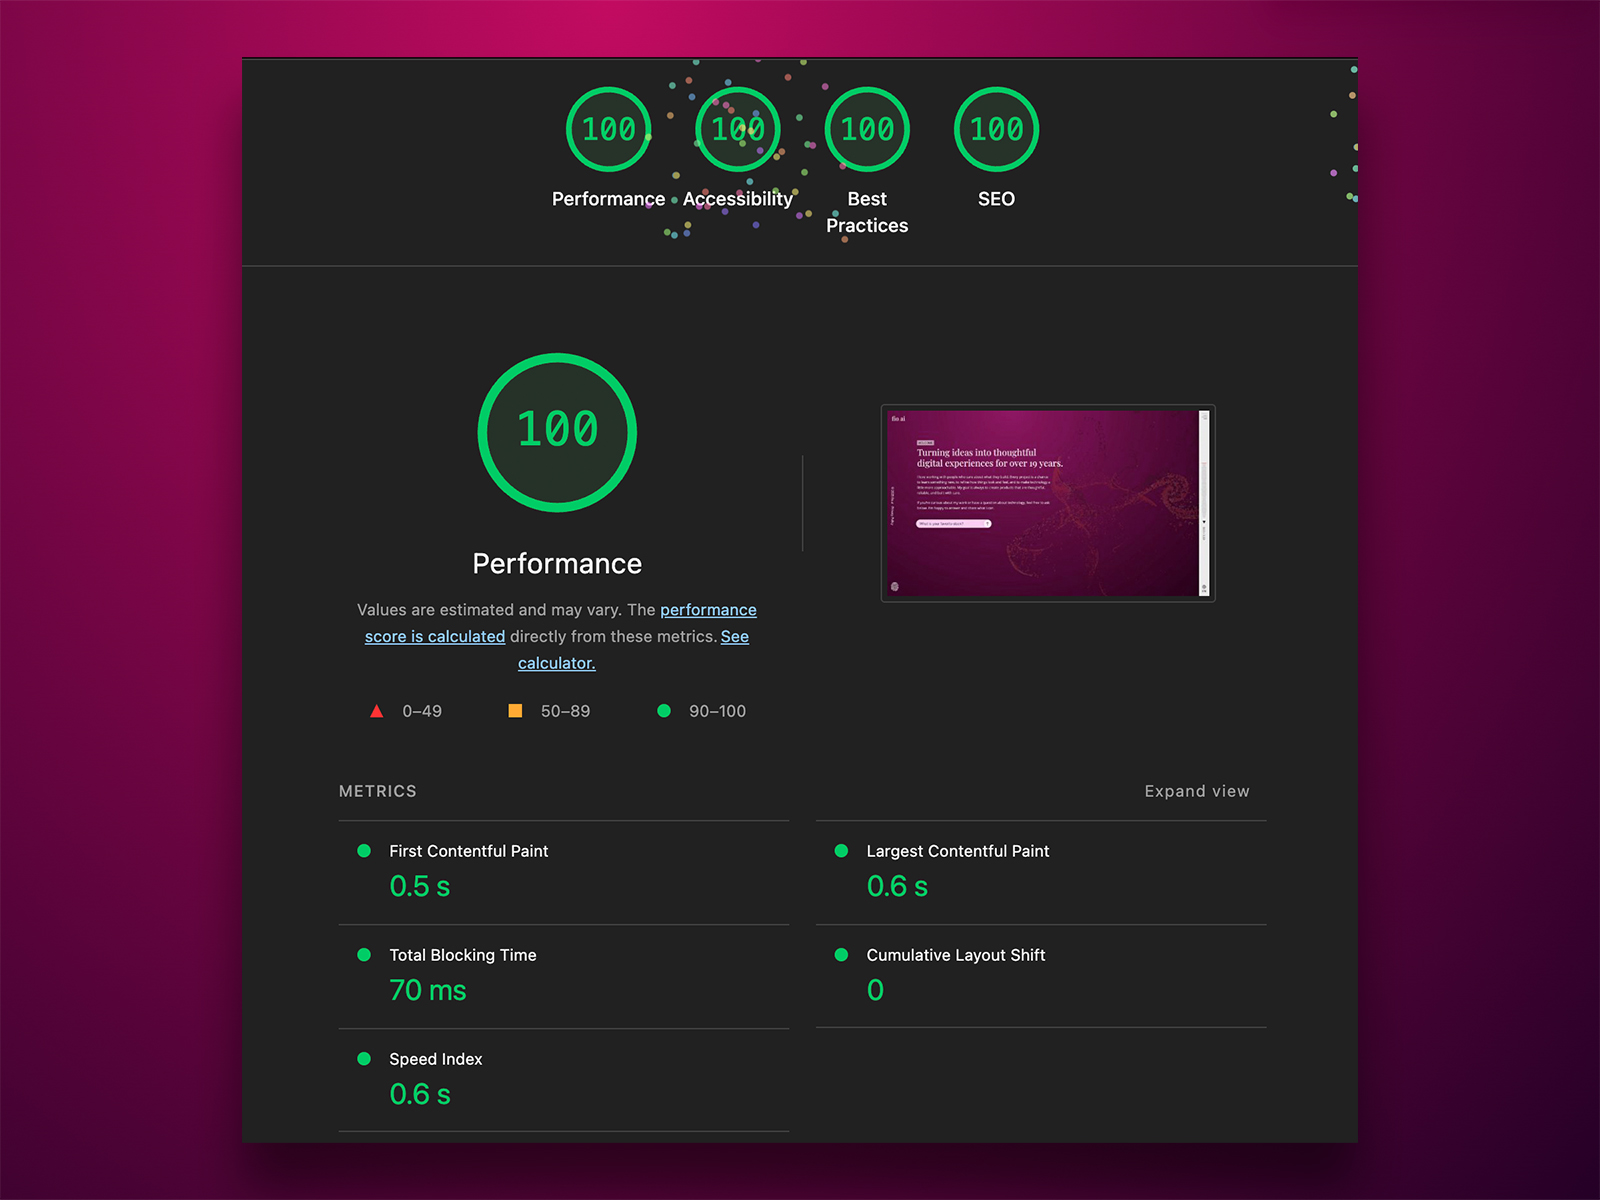Select the Best Practices score gauge

click(x=867, y=130)
